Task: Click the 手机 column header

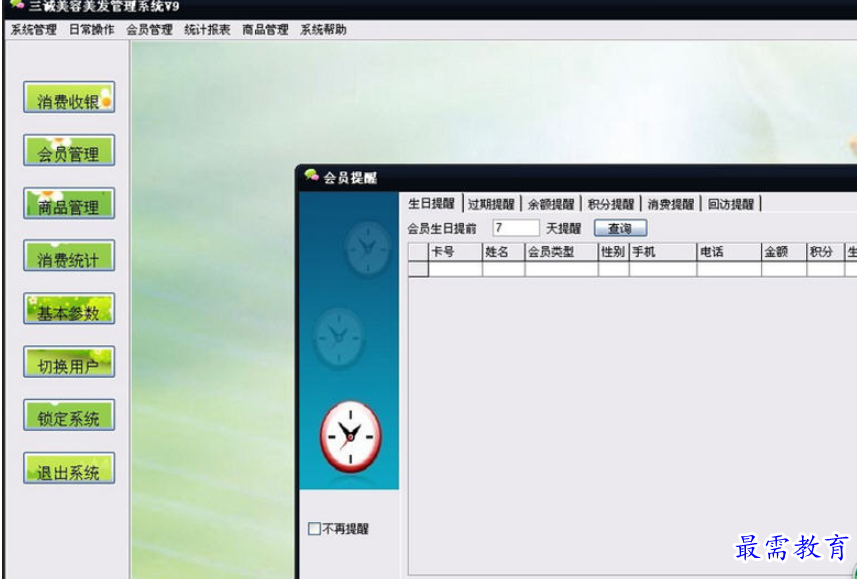Action: coord(663,252)
